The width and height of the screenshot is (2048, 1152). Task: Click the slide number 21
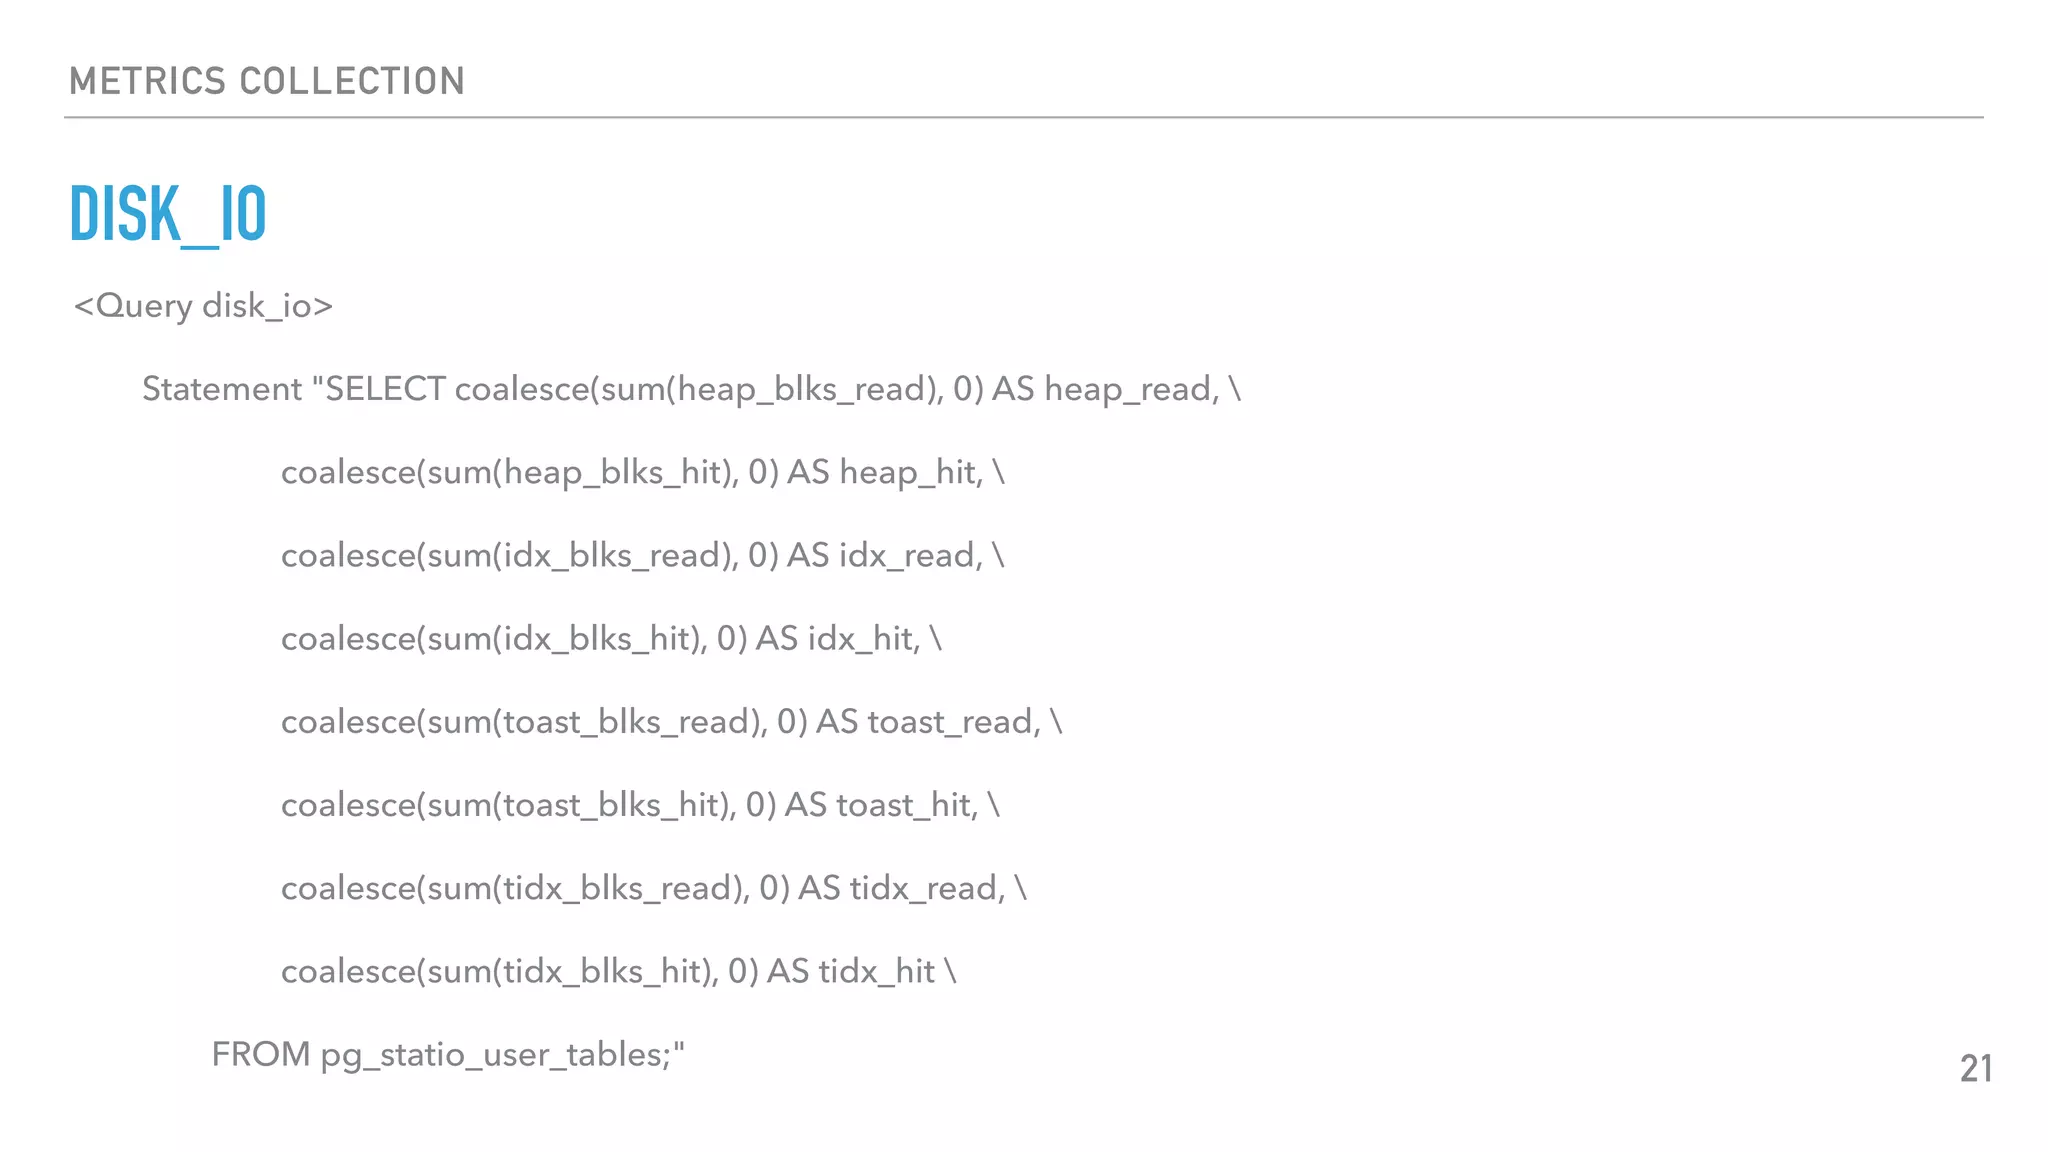(1975, 1069)
